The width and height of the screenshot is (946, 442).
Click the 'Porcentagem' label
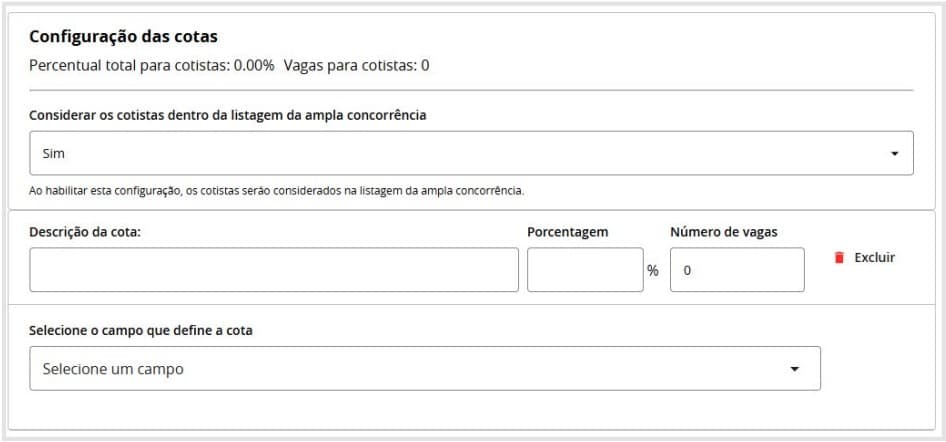(x=567, y=232)
